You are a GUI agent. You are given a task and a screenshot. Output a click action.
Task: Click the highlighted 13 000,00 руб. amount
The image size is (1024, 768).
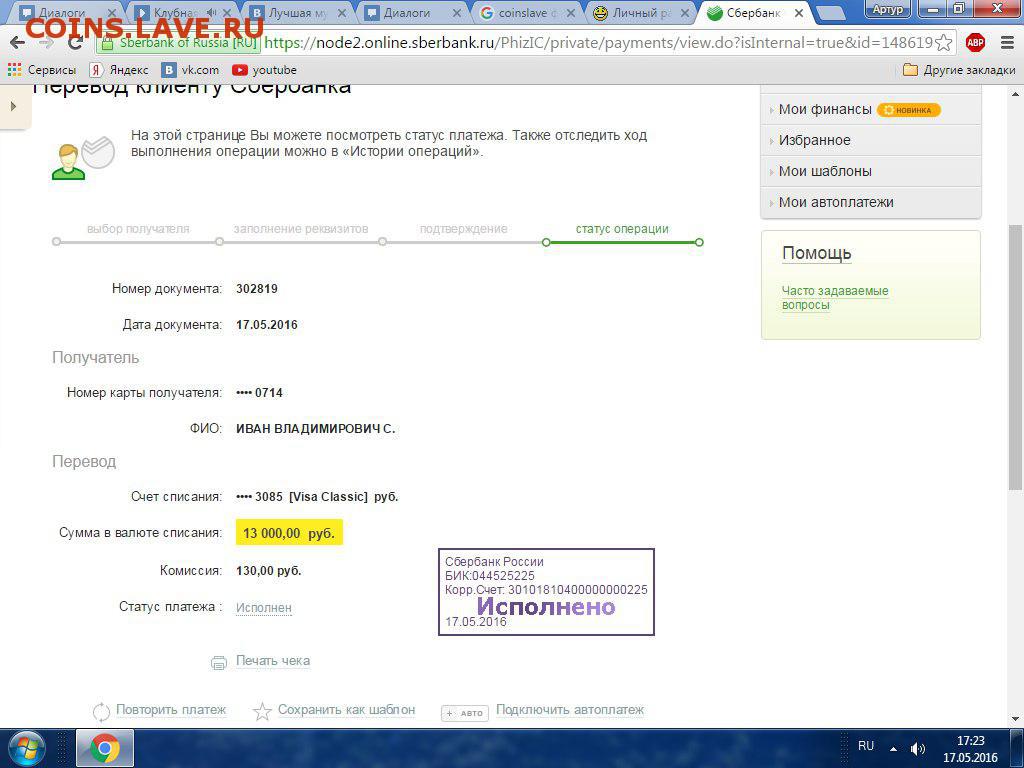click(289, 533)
